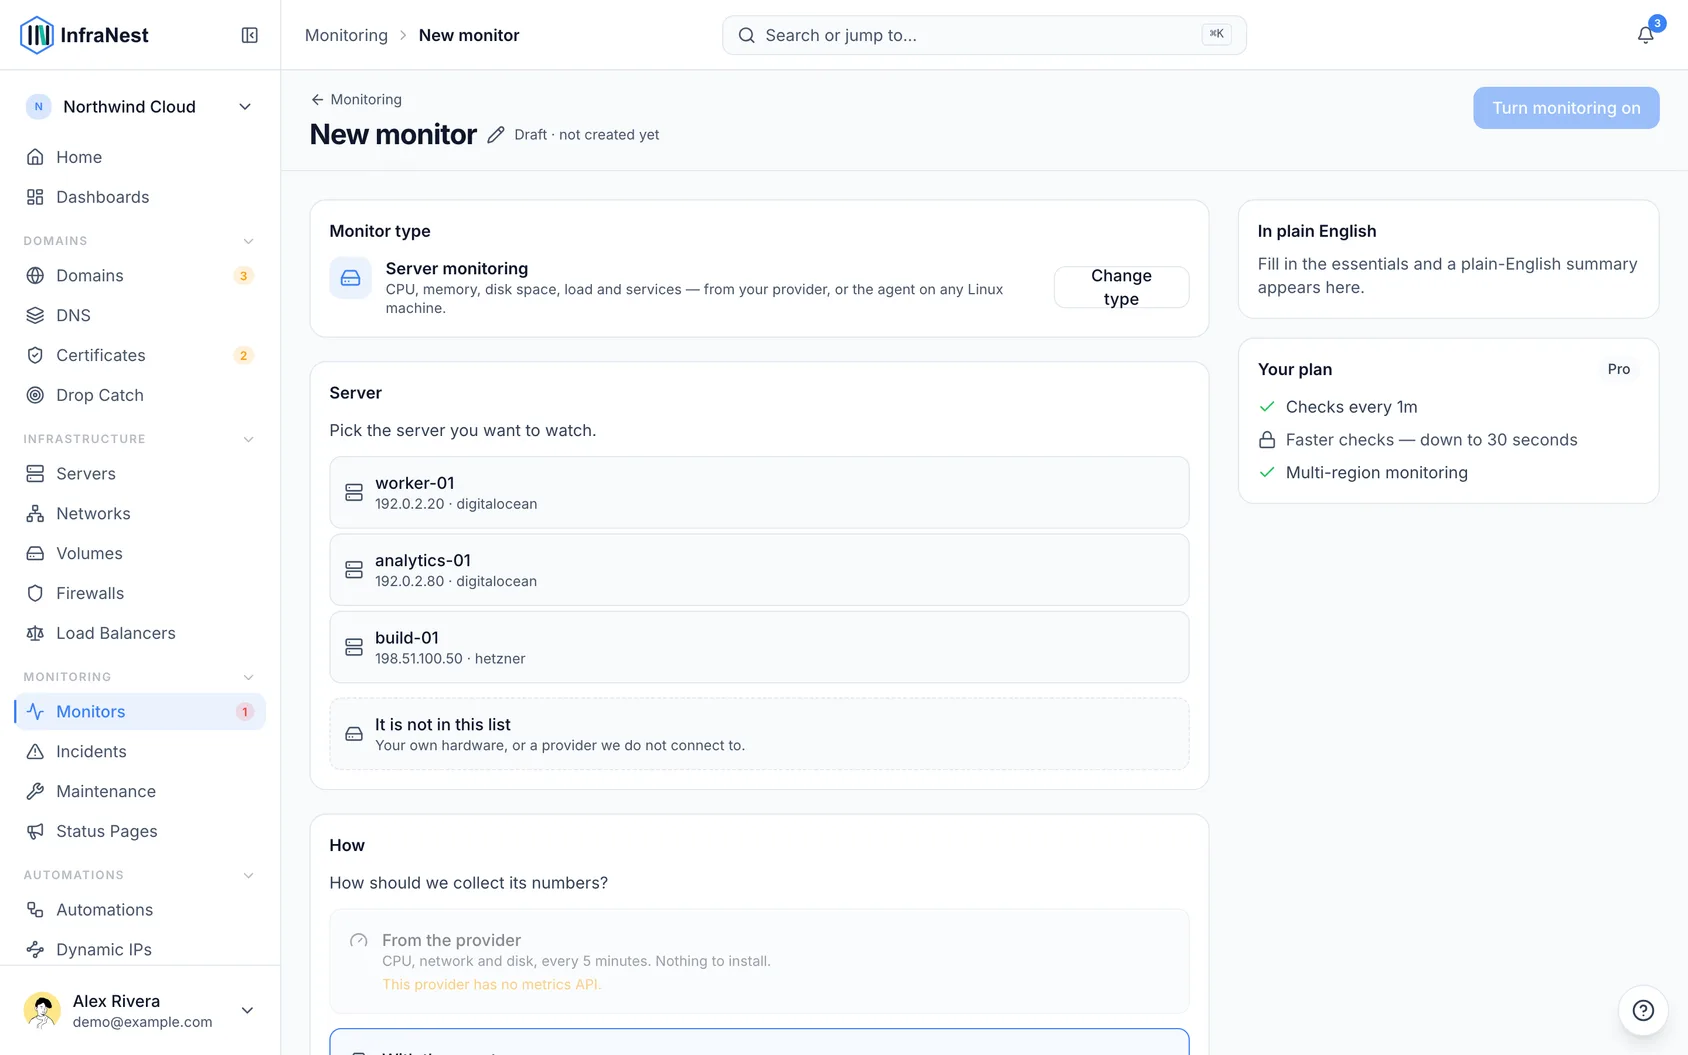Select the build-01 server option
The width and height of the screenshot is (1688, 1055).
(x=759, y=646)
